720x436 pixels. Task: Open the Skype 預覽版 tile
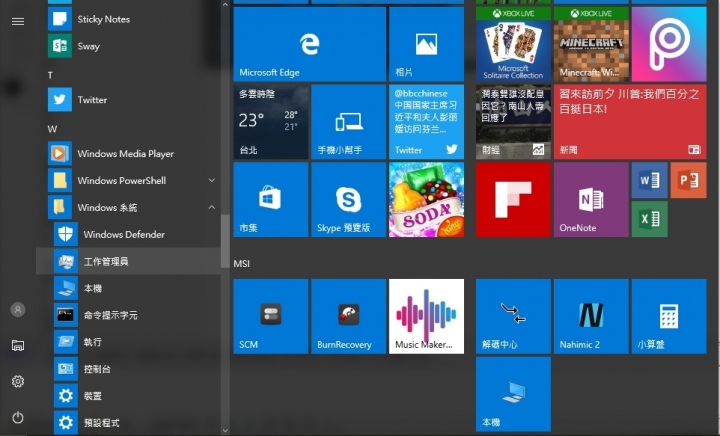tap(349, 200)
